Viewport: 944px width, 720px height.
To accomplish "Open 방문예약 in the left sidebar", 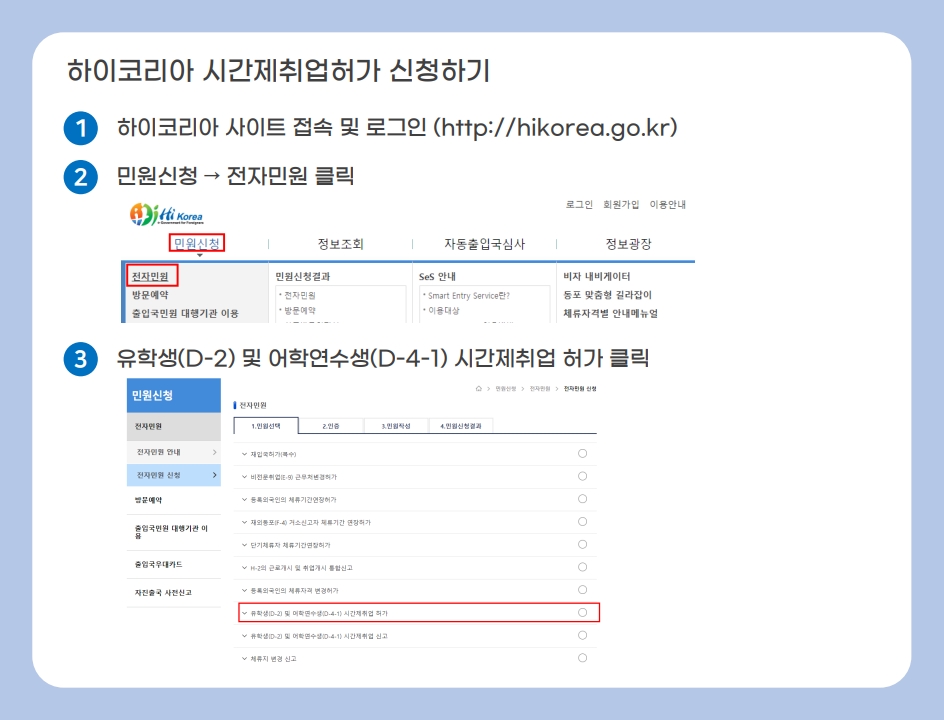I will coord(148,500).
